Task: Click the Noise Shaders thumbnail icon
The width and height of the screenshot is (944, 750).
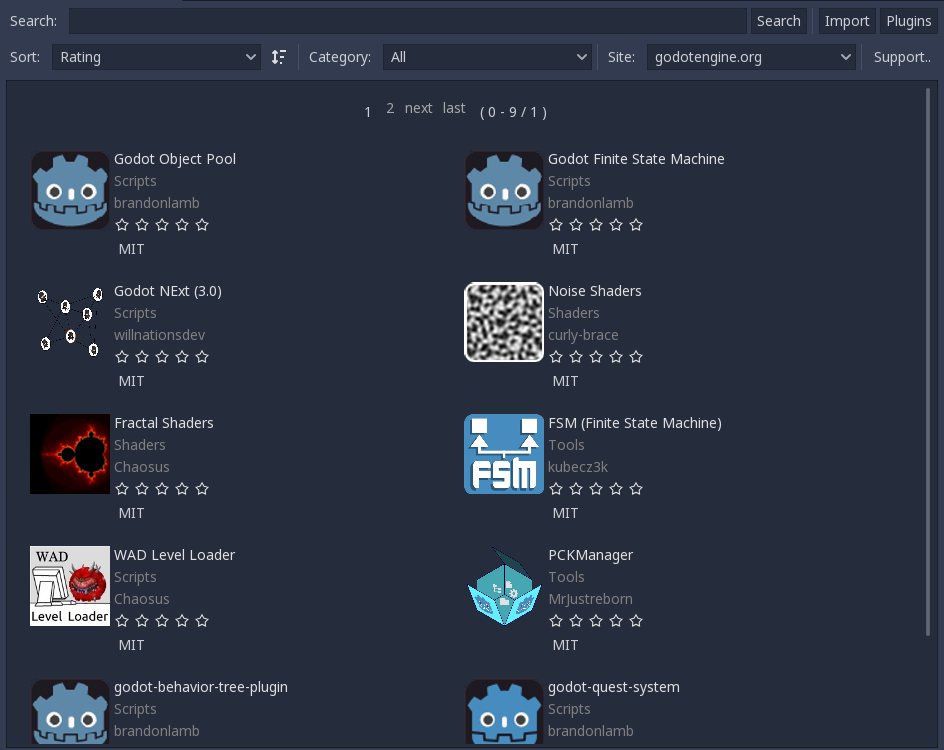Action: (504, 322)
